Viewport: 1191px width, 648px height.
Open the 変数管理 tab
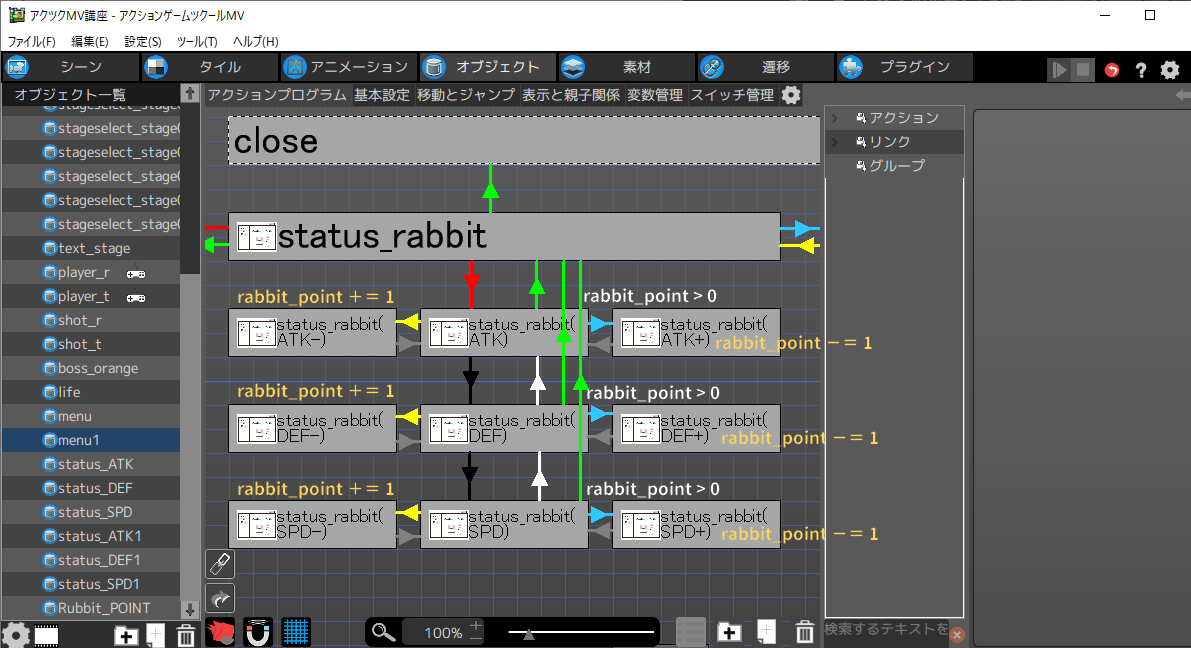[655, 95]
